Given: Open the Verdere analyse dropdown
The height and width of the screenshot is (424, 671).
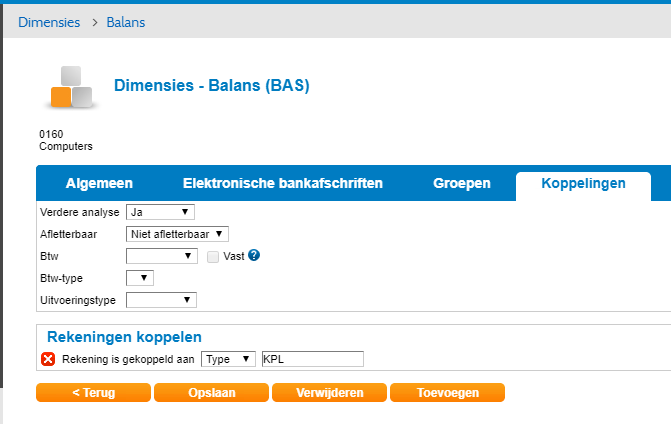Looking at the screenshot, I should coord(160,212).
